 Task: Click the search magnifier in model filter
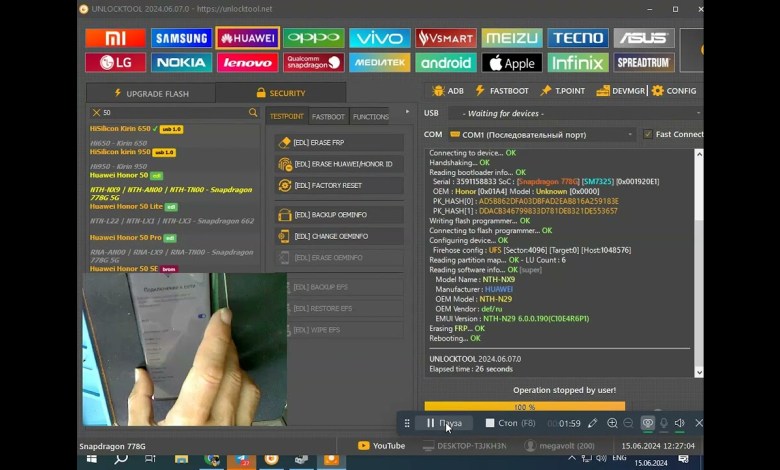[x=253, y=113]
